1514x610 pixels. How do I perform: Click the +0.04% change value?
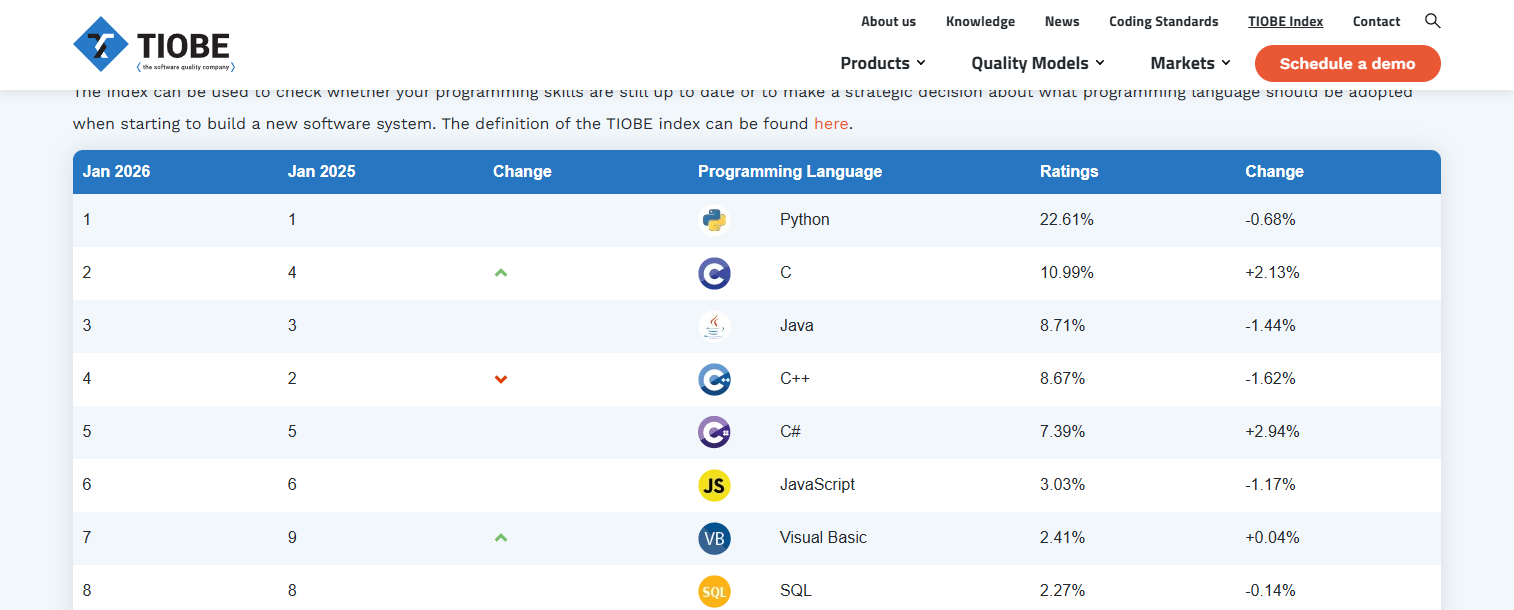1272,538
